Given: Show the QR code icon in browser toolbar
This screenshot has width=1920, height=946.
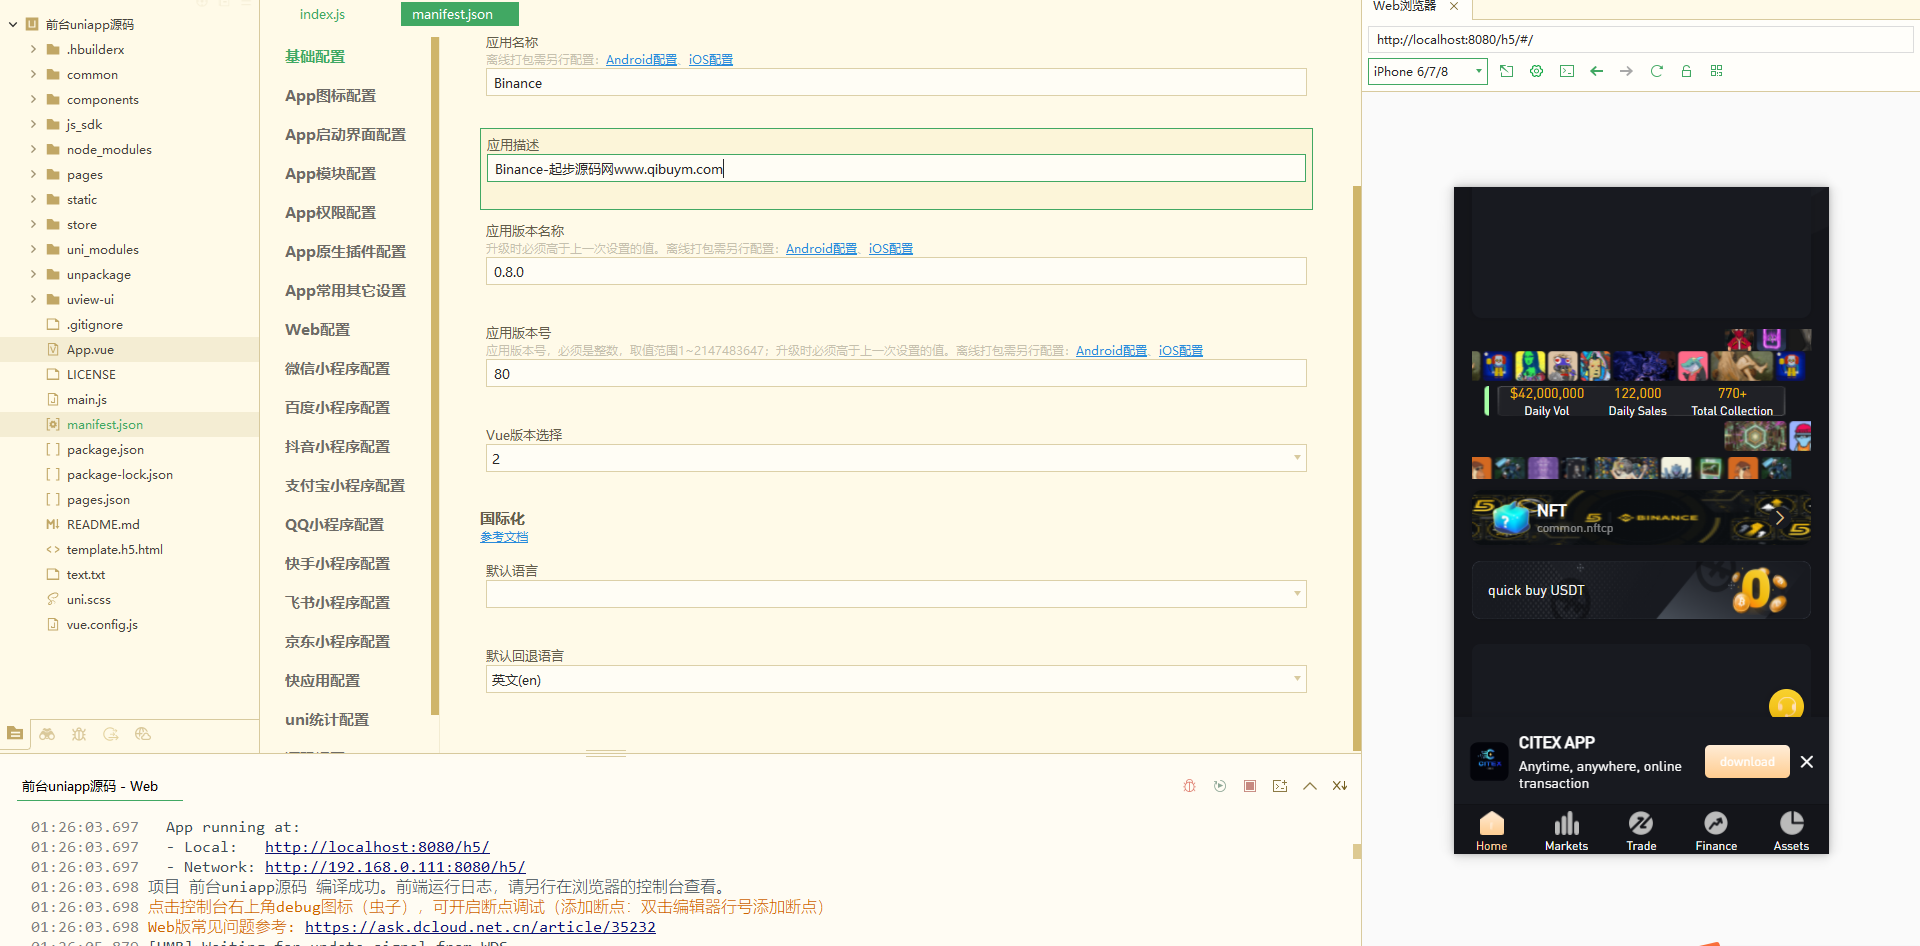Looking at the screenshot, I should (1717, 71).
